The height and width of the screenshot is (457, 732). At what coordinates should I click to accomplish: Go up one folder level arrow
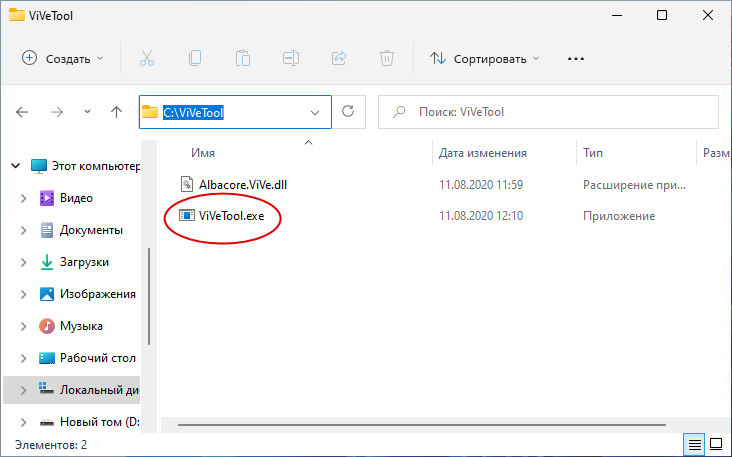click(x=116, y=112)
